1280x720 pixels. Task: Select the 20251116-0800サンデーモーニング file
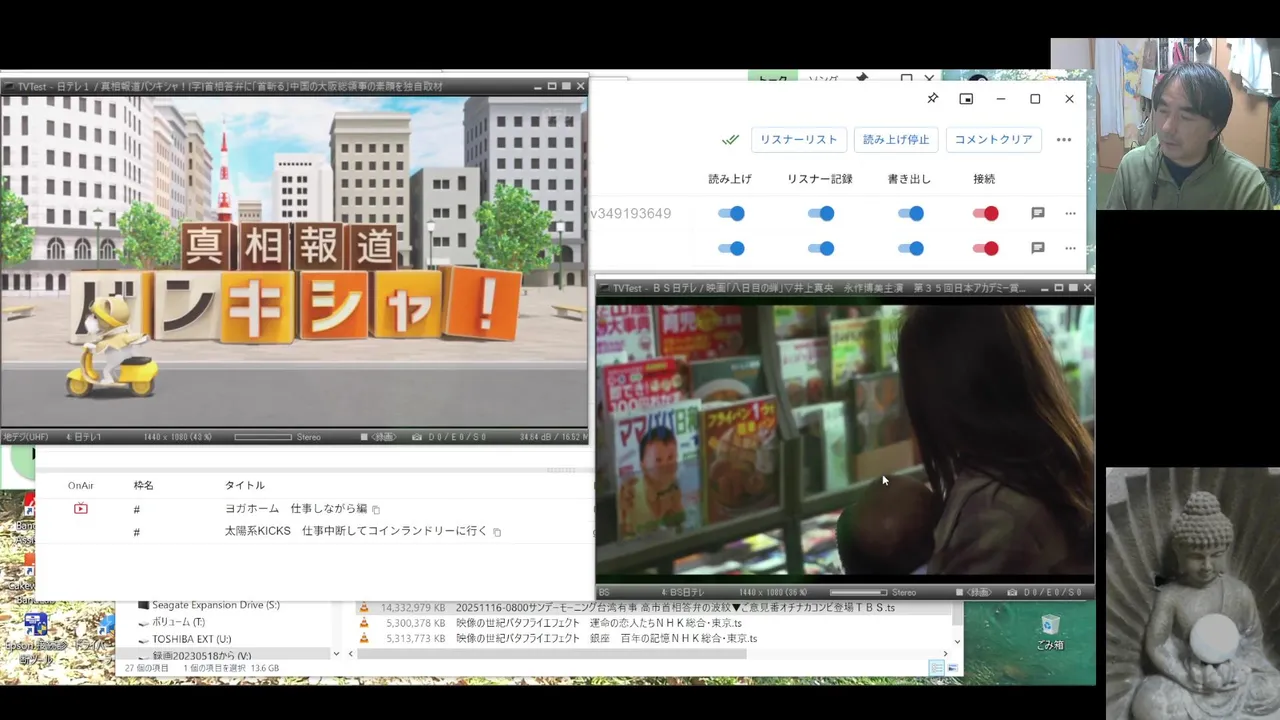[675, 607]
